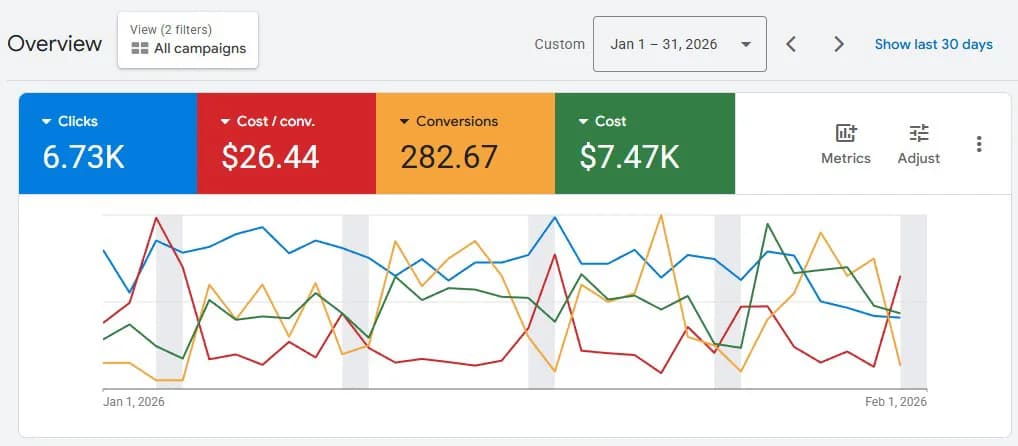Open the Metrics chart icon

click(846, 133)
